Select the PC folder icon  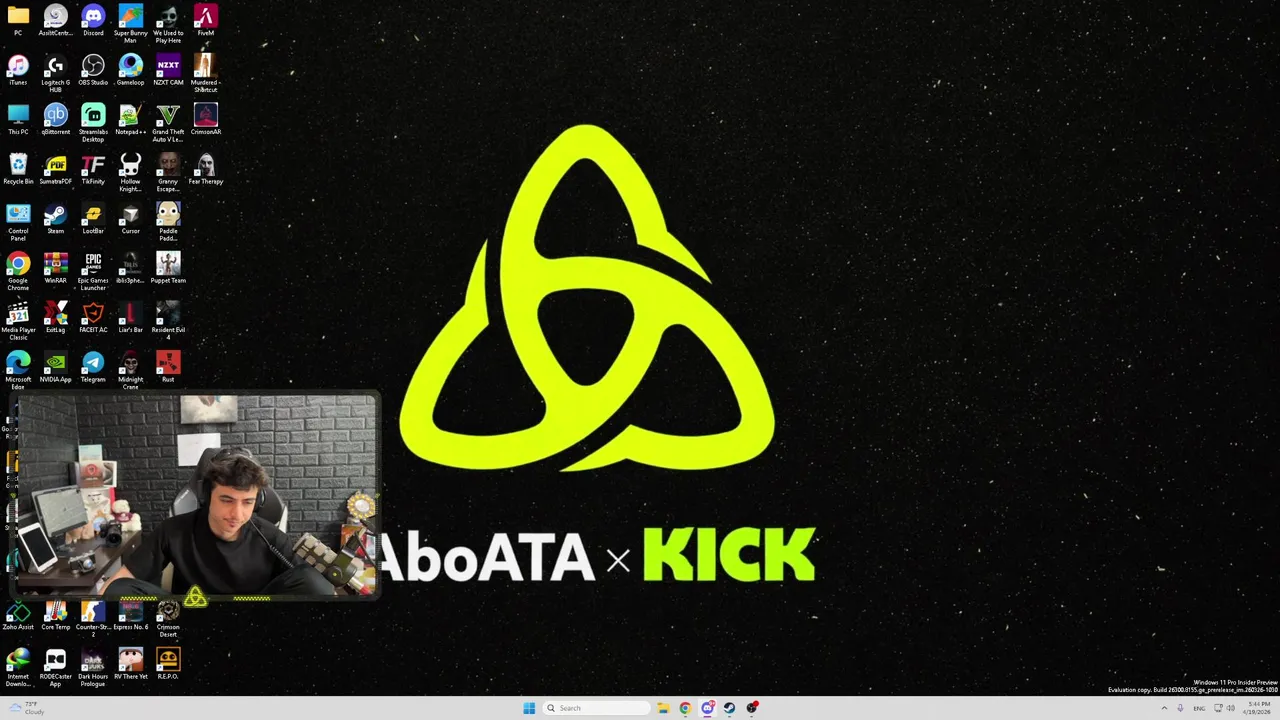pos(18,21)
